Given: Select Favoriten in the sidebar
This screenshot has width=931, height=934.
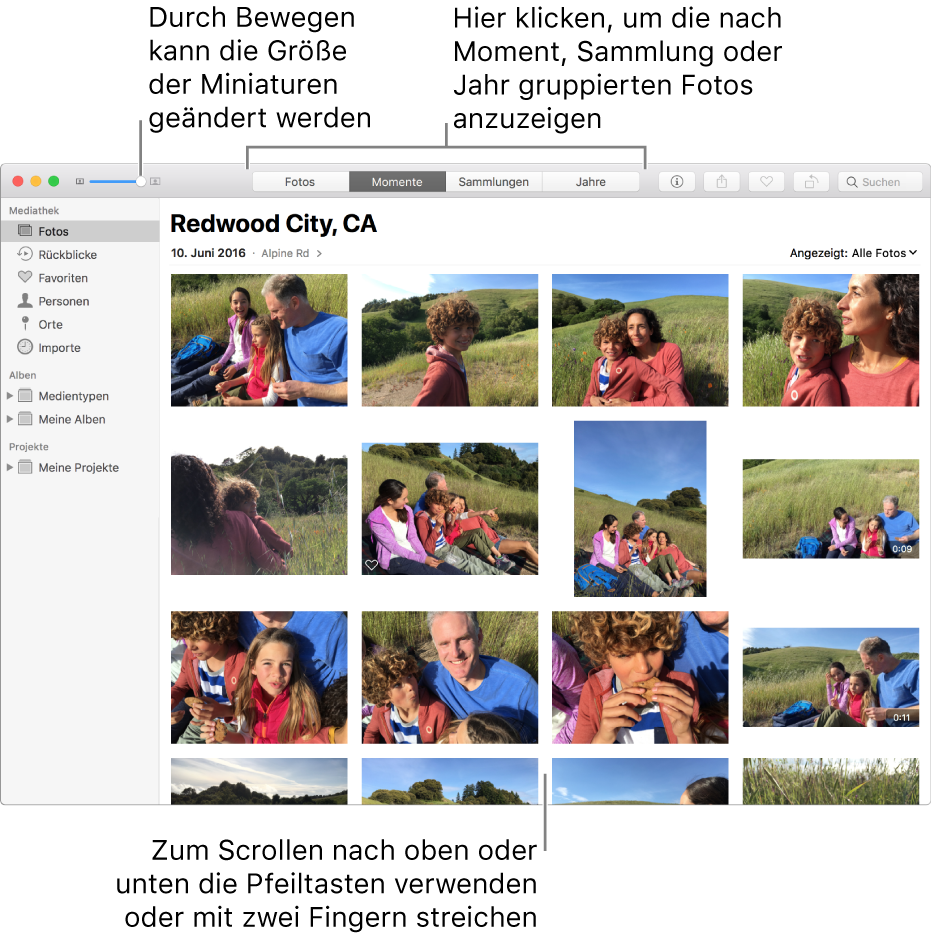Looking at the screenshot, I should tap(63, 278).
